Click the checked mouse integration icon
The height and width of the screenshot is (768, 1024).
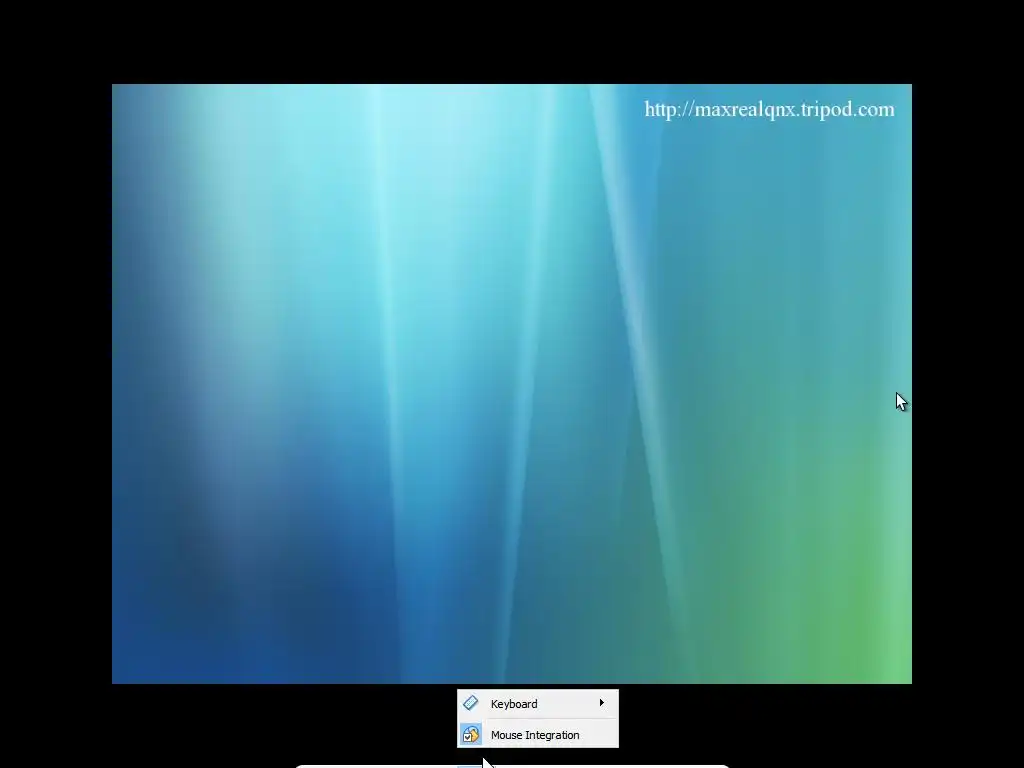point(470,735)
